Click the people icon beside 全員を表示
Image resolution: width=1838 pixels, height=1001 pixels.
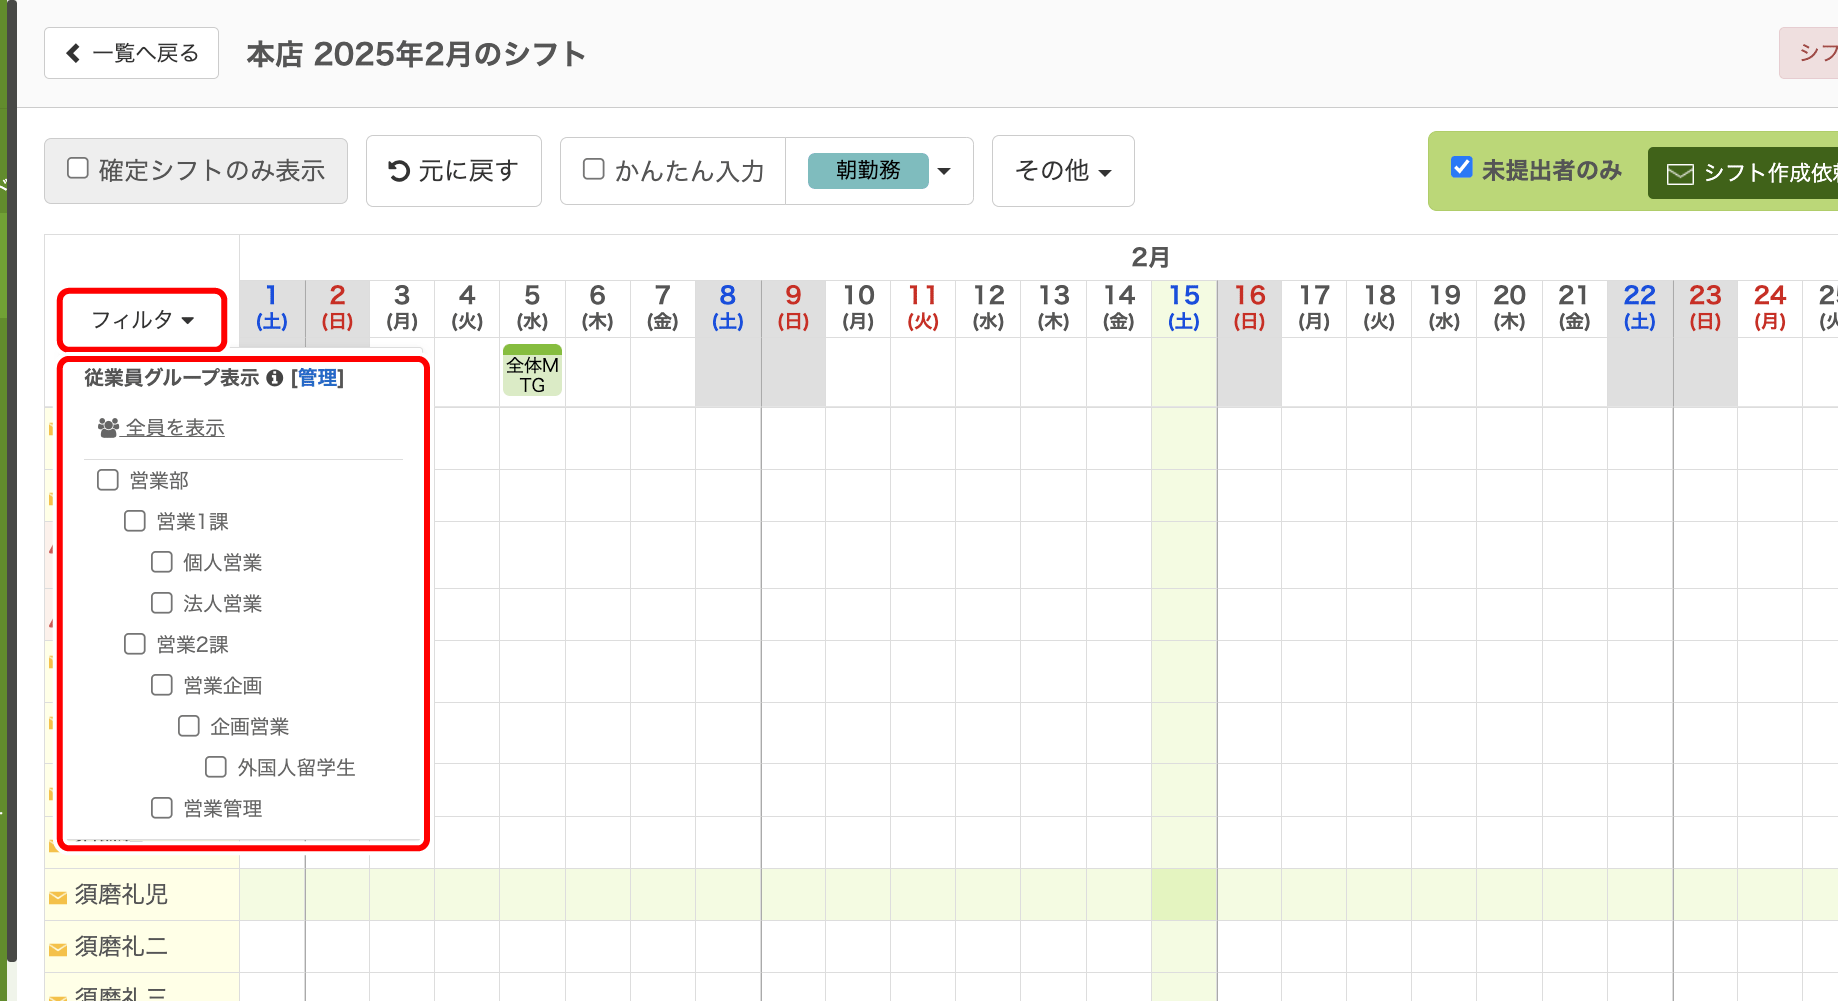(109, 428)
